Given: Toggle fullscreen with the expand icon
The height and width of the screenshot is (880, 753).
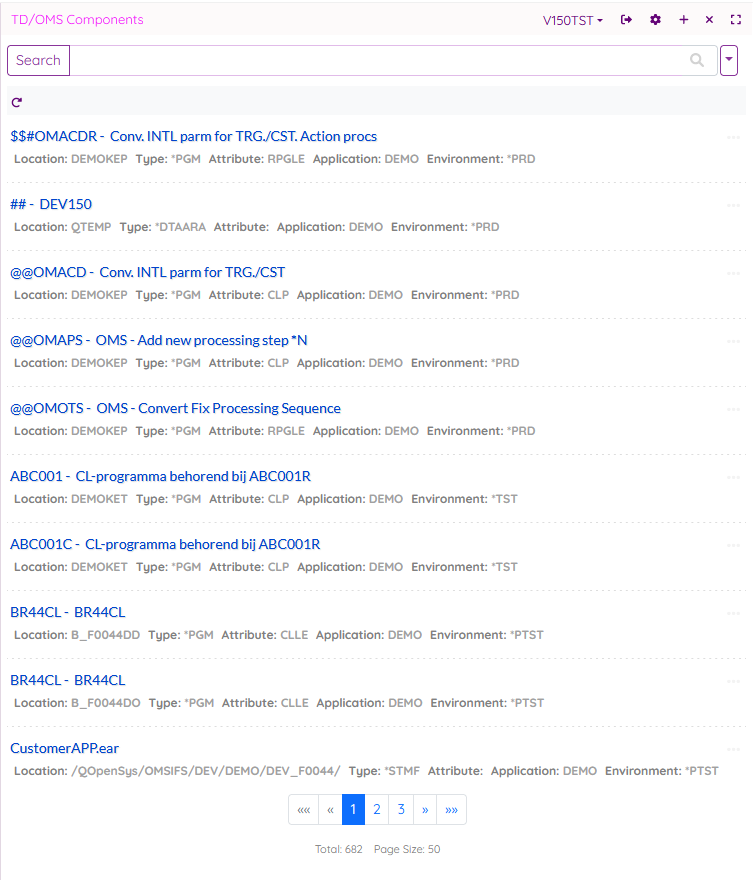Looking at the screenshot, I should pos(736,20).
